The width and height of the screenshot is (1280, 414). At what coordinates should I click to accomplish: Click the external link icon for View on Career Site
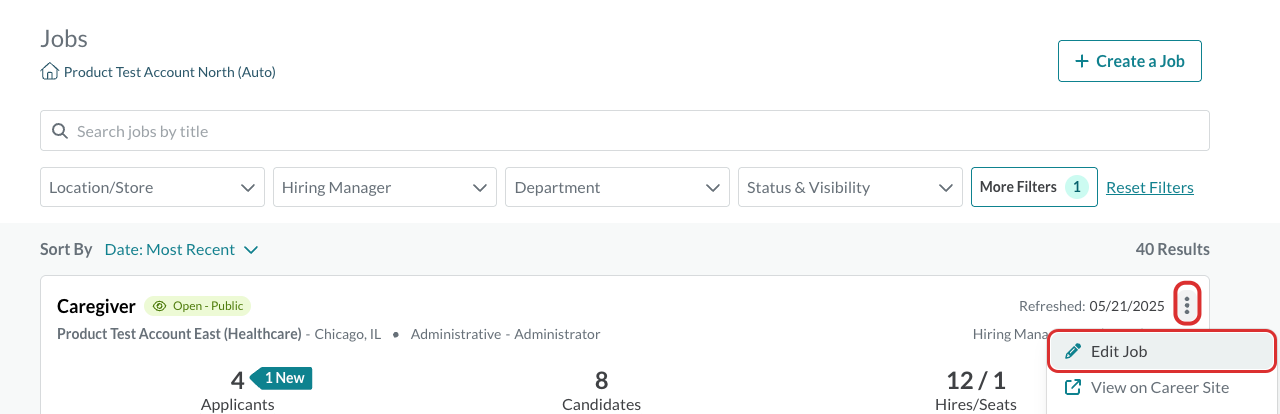(x=1073, y=387)
